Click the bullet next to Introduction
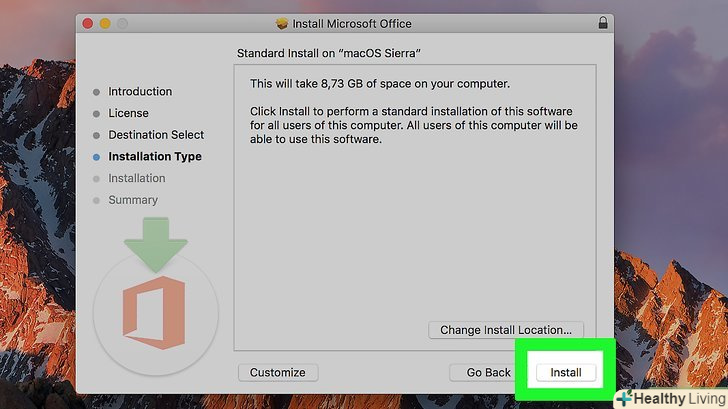Viewport: 728px width, 409px height. click(x=96, y=92)
